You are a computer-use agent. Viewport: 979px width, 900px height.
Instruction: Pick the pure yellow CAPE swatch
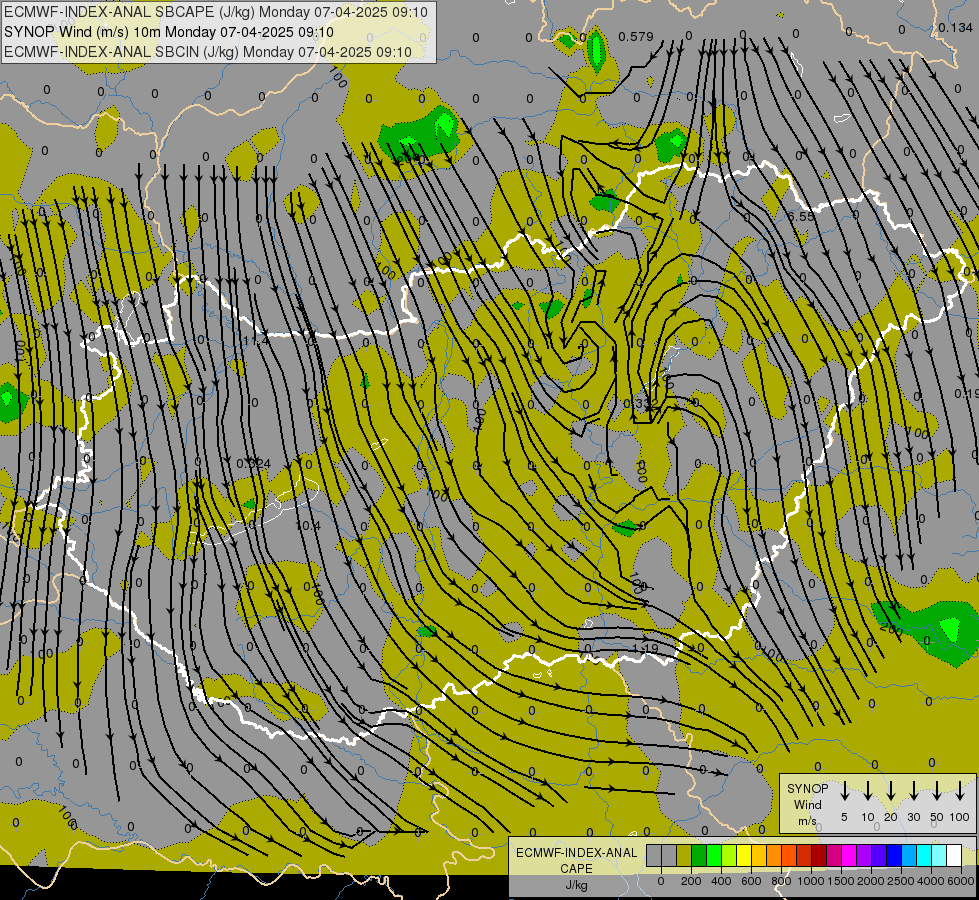(744, 855)
